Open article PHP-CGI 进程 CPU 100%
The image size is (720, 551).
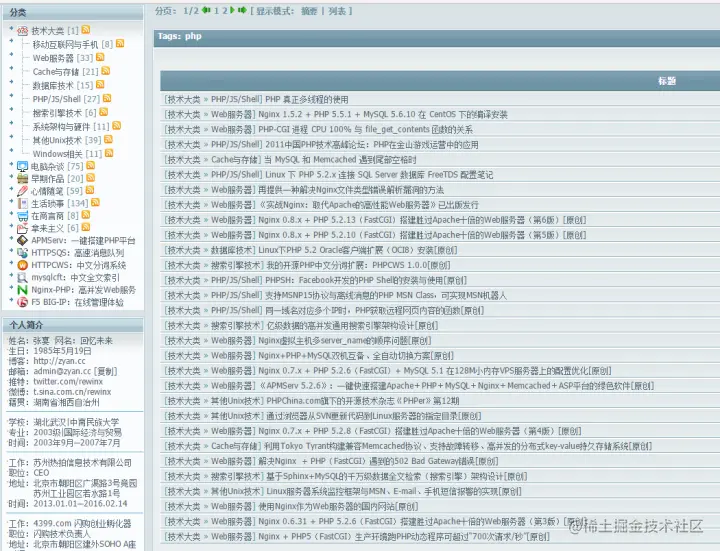[x=366, y=129]
